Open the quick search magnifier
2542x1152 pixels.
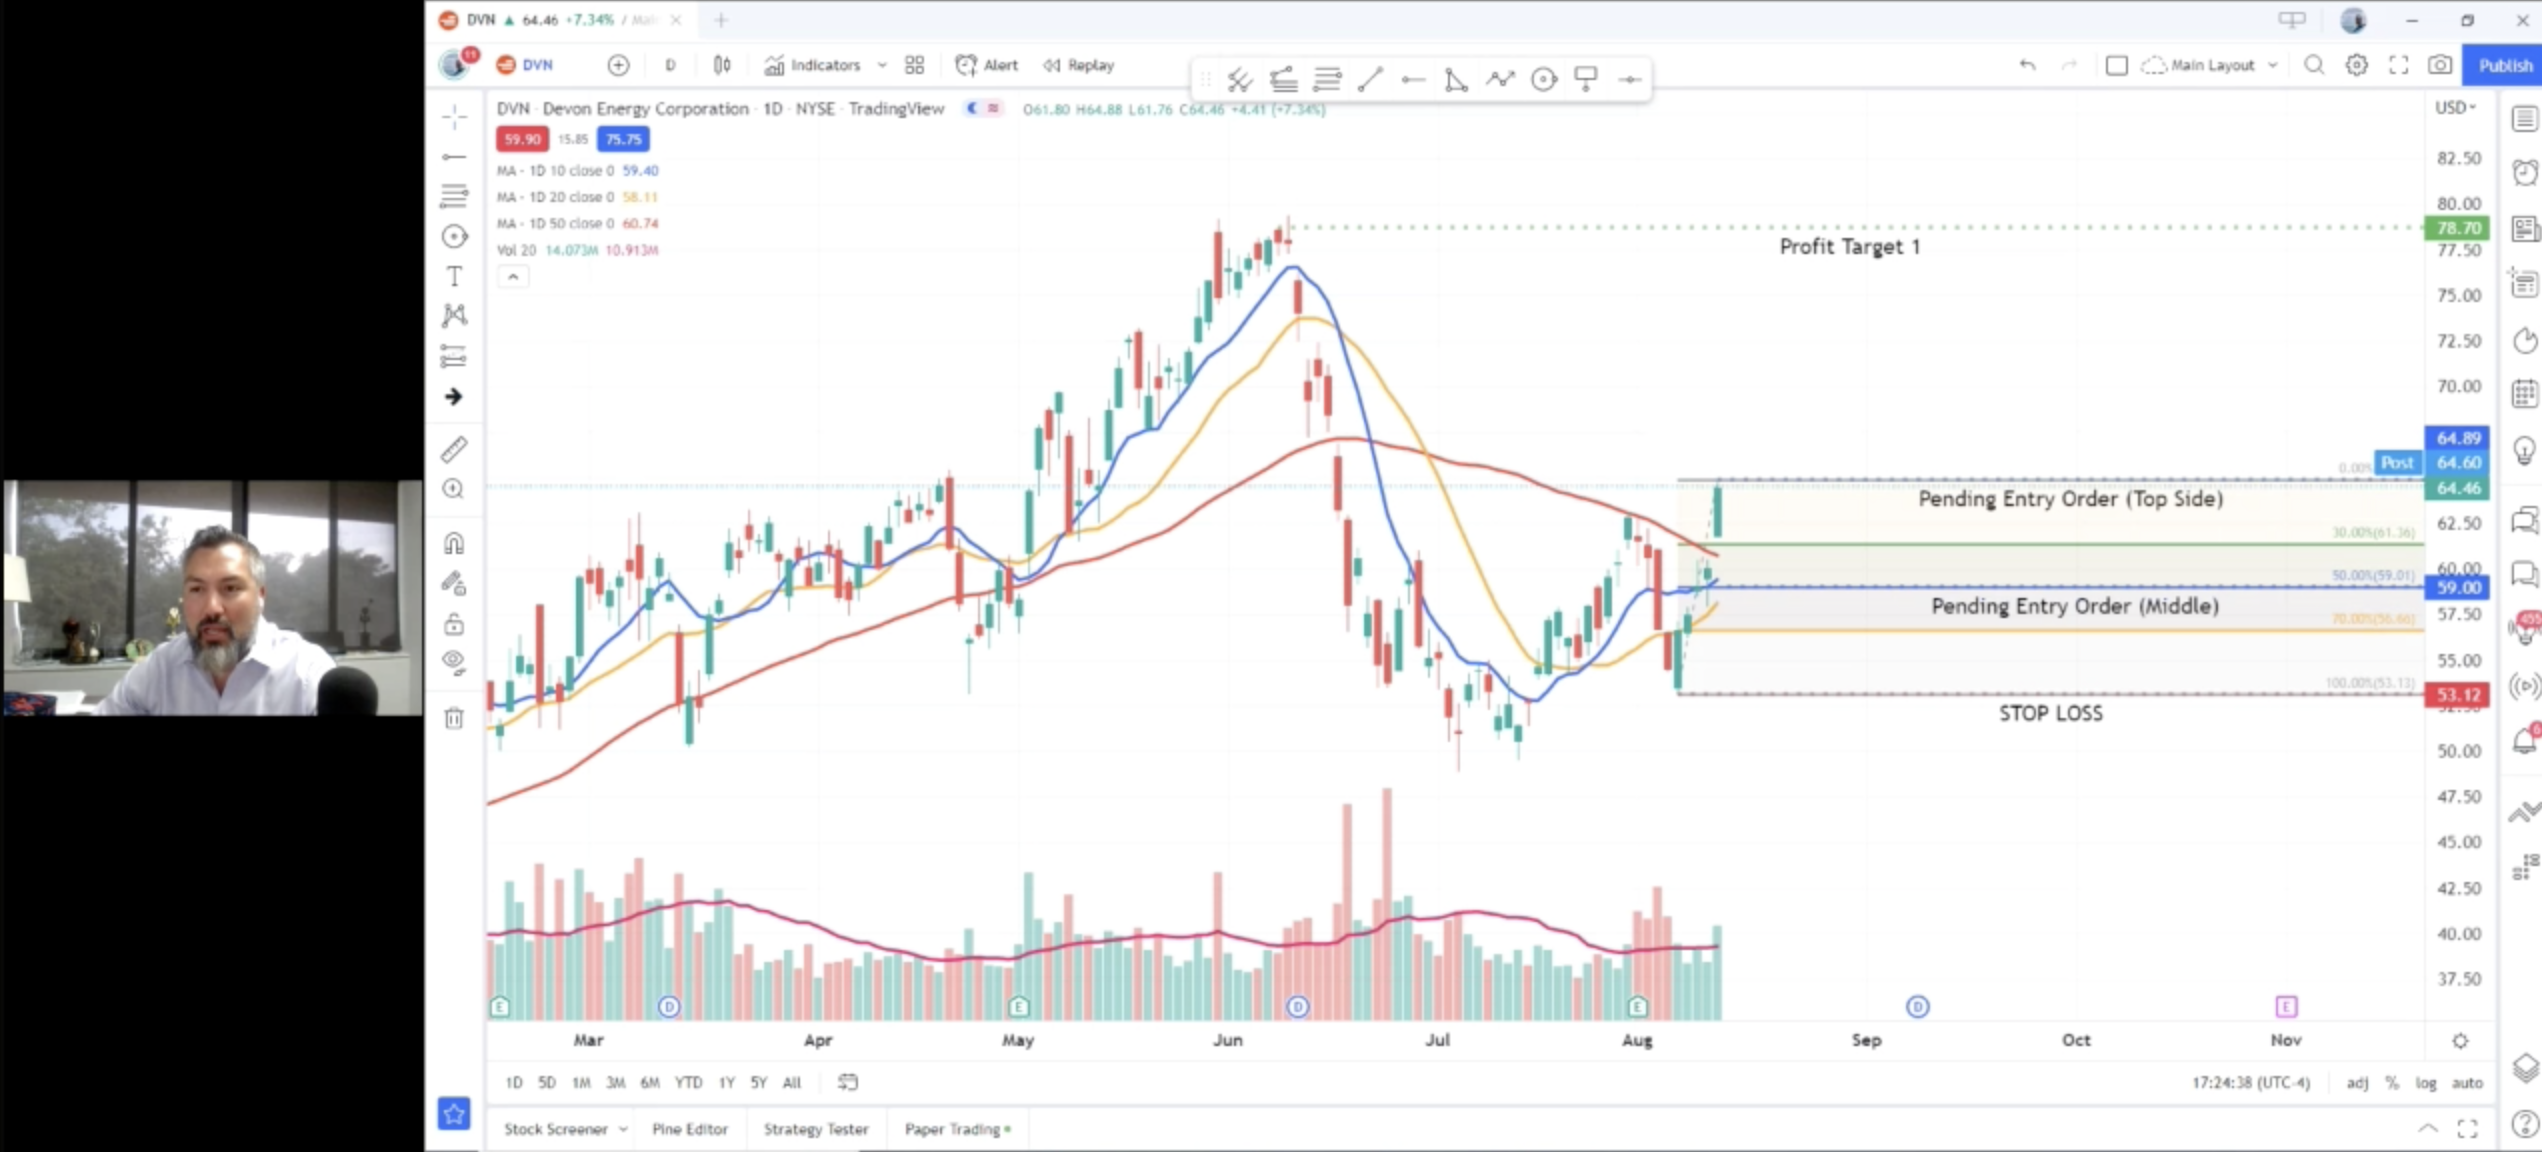point(2314,65)
